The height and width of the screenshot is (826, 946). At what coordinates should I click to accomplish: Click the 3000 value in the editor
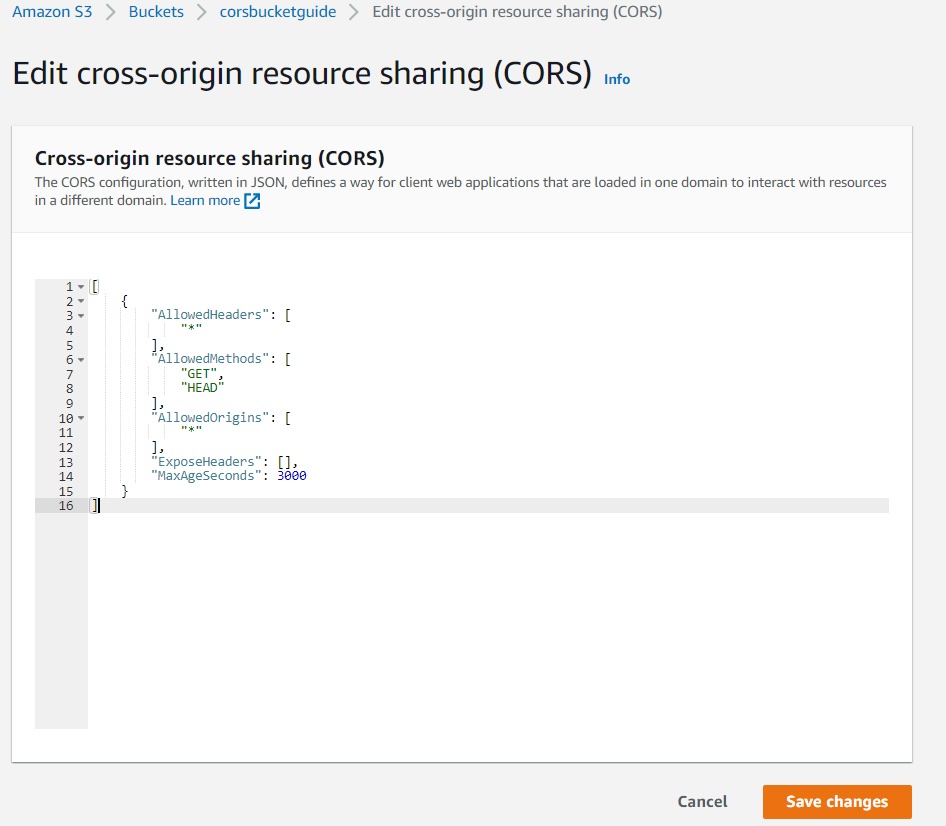coord(291,476)
